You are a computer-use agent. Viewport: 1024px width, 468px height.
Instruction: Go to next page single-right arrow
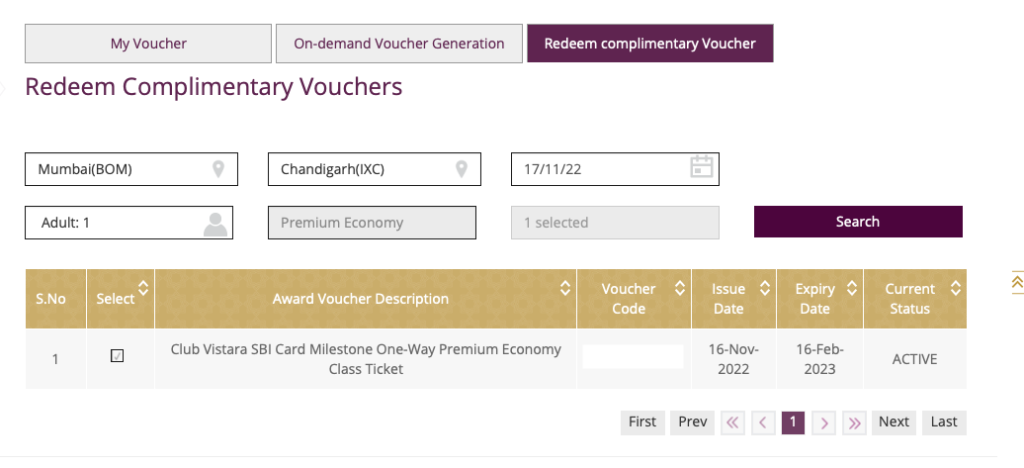pos(824,423)
